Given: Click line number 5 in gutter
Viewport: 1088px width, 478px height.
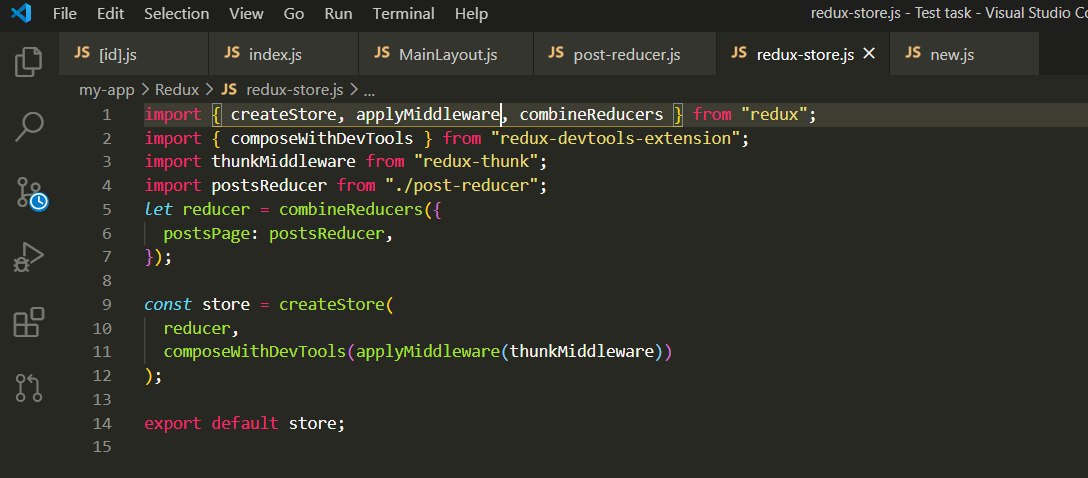Looking at the screenshot, I should tap(106, 210).
